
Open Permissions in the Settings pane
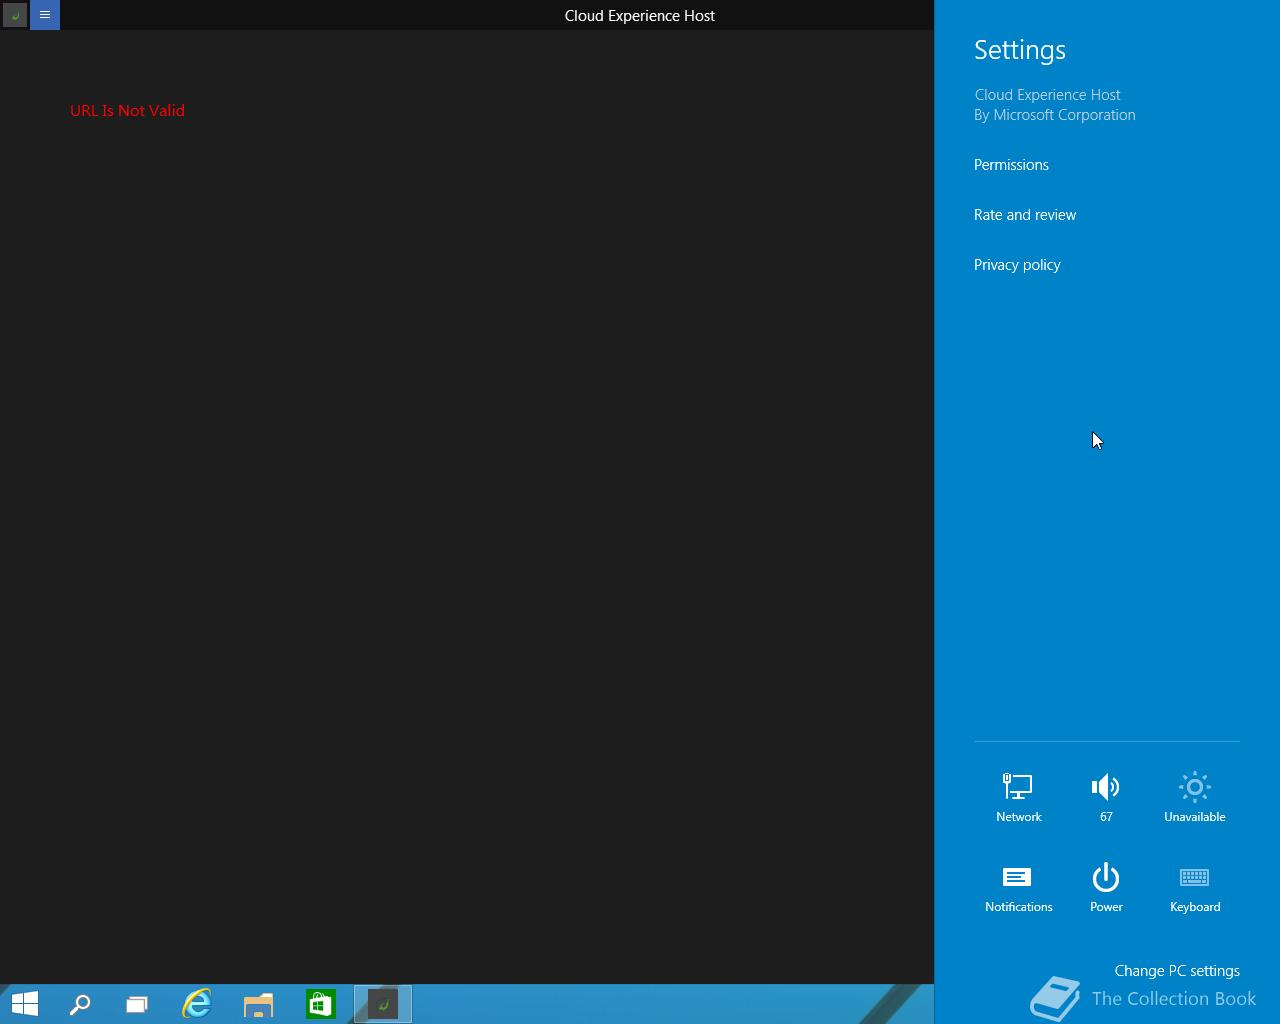(x=1011, y=165)
